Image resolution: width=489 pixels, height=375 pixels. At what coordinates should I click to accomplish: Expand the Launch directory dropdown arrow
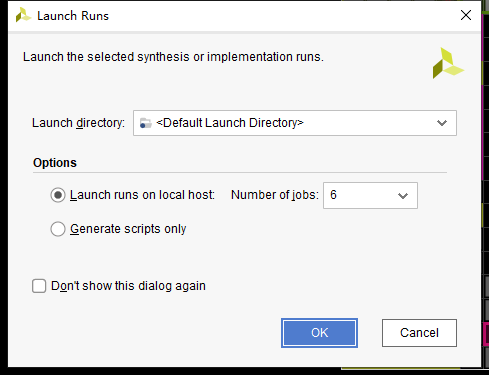[442, 123]
